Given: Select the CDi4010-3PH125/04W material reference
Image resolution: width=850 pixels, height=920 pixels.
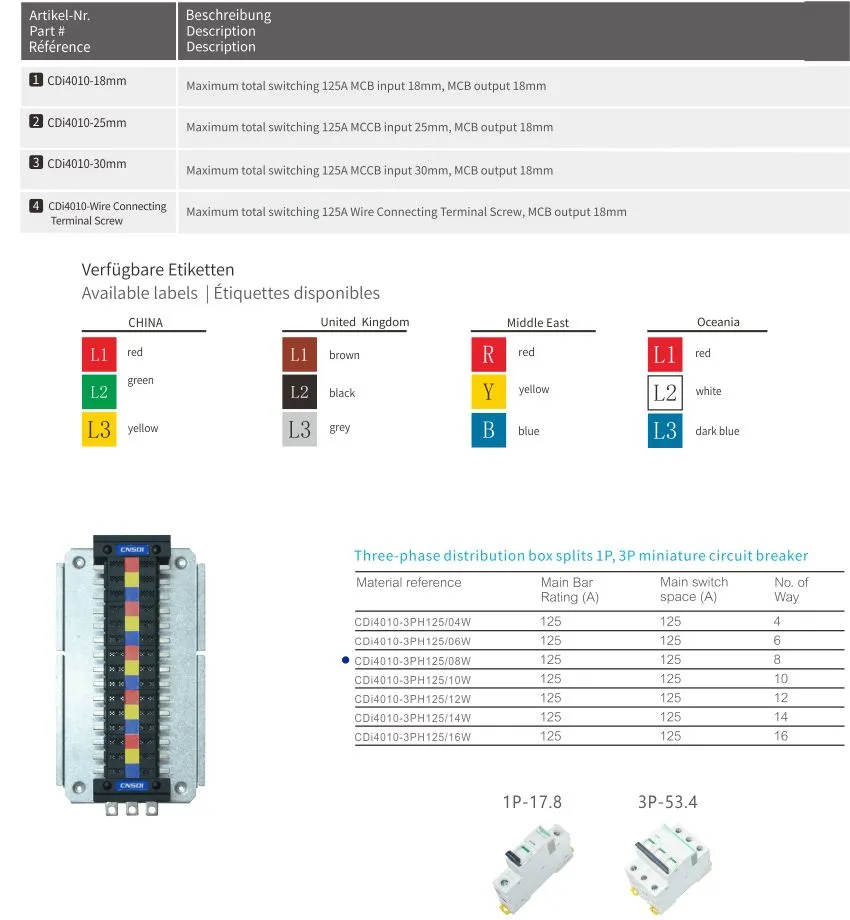Looking at the screenshot, I should click(x=412, y=622).
